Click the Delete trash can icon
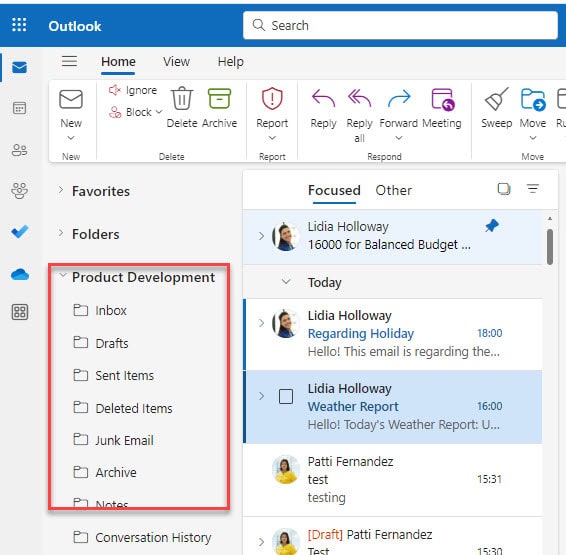This screenshot has width=566, height=555. point(182,99)
